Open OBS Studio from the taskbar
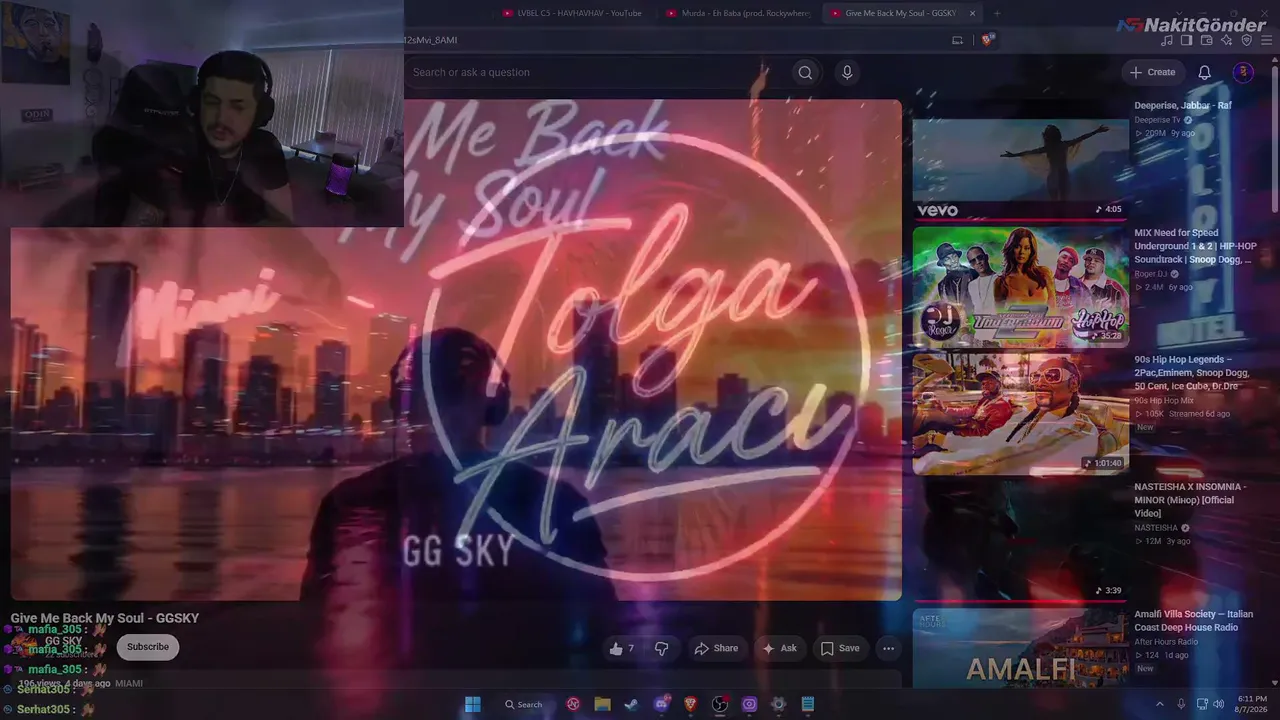Image resolution: width=1280 pixels, height=720 pixels. [x=720, y=704]
